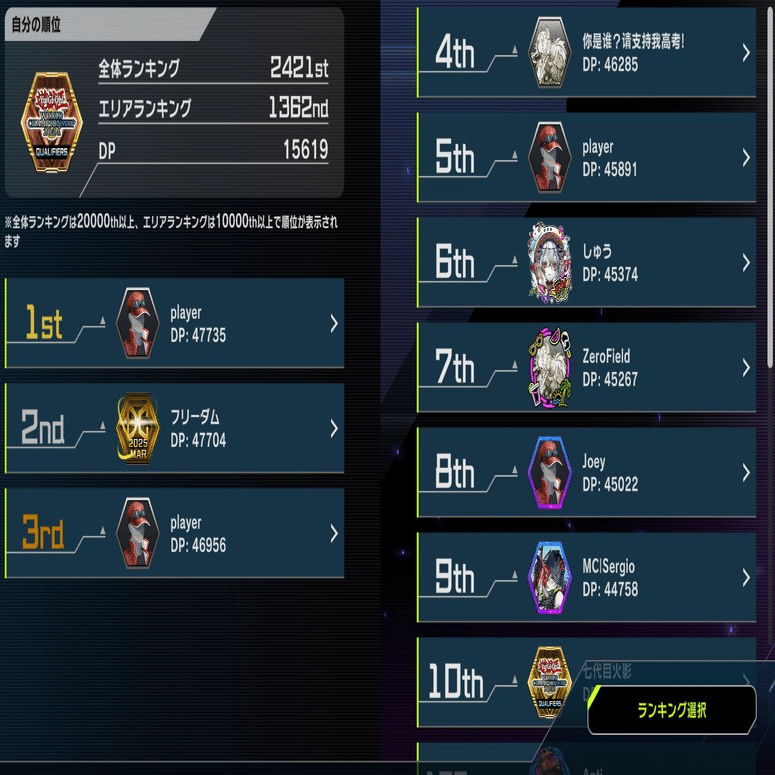Tap the 3rd place player's bird avatar
Image resolution: width=775 pixels, height=775 pixels.
pos(137,533)
